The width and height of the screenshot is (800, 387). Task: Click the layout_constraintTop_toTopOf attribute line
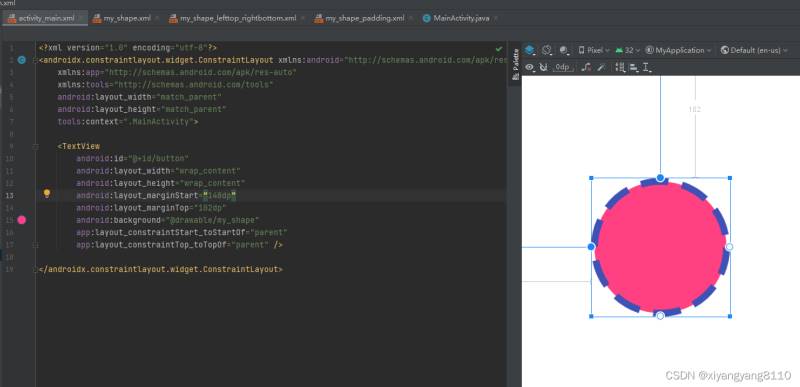[x=180, y=245]
